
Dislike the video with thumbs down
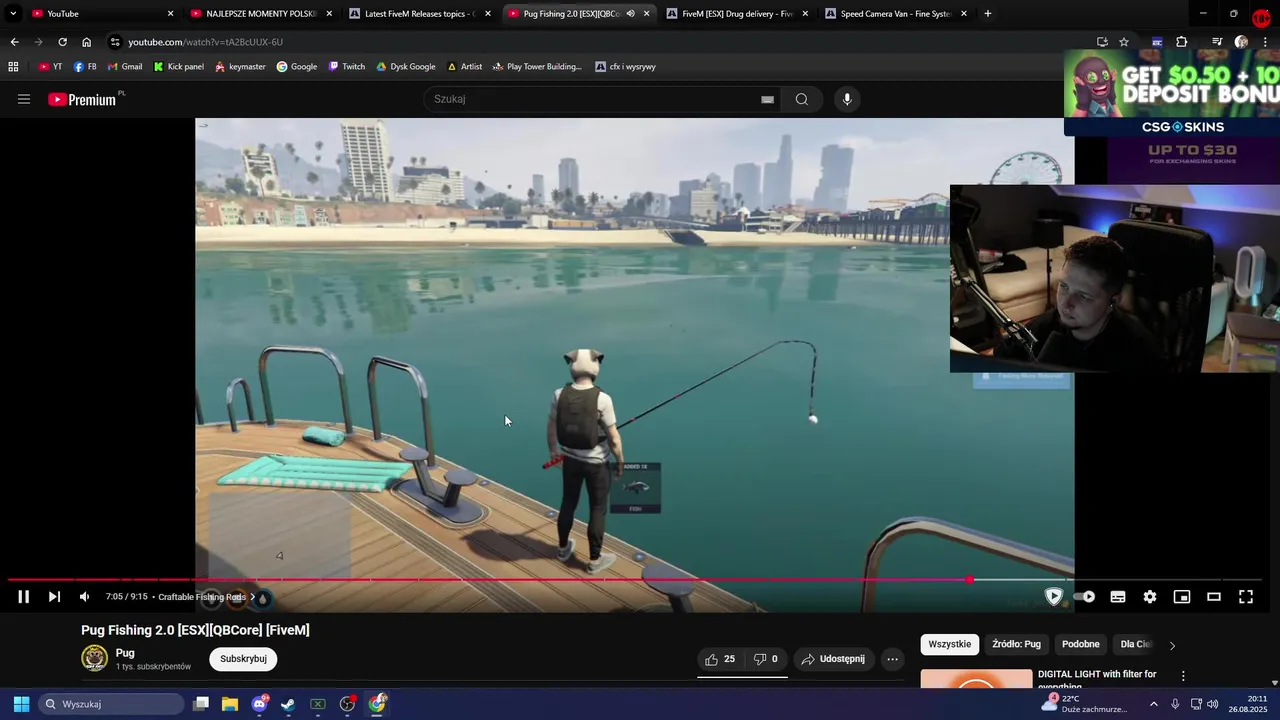click(766, 659)
